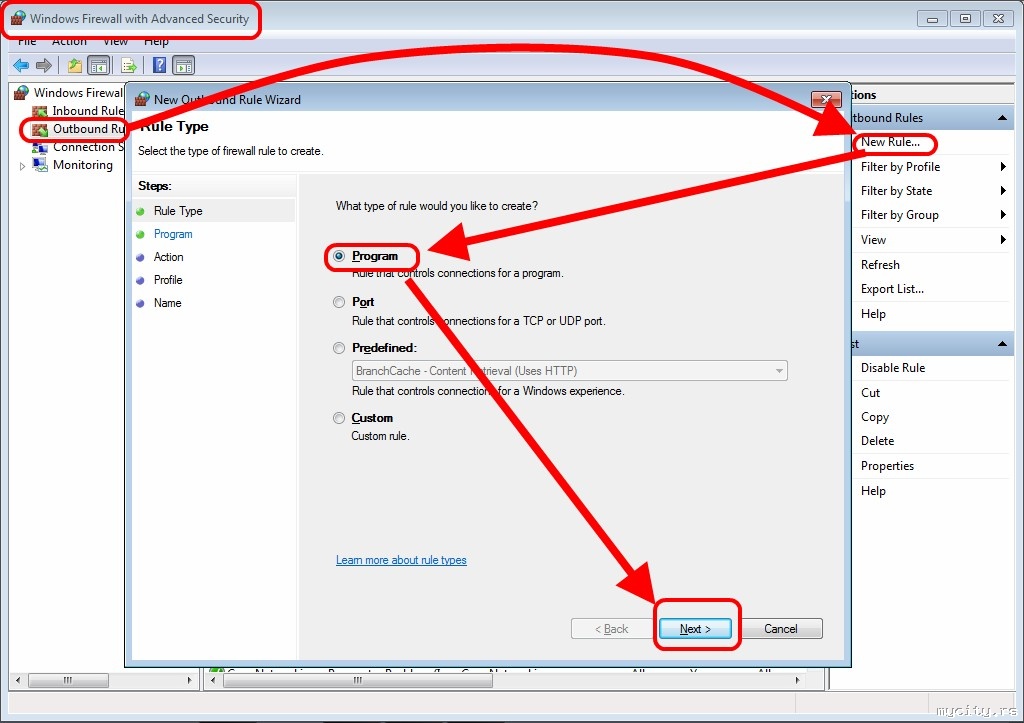The width and height of the screenshot is (1024, 723).
Task: Click the Back arrow toolbar icon
Action: 21,65
